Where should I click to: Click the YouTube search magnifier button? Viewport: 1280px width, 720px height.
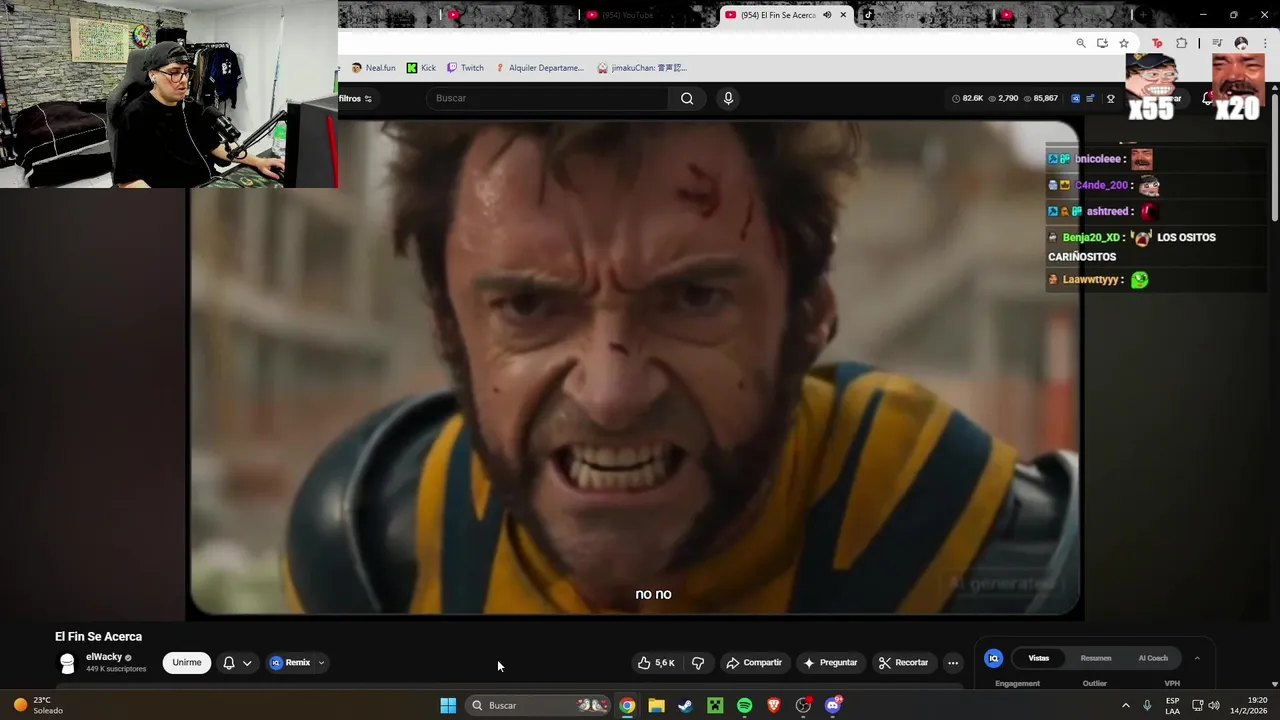coord(687,98)
